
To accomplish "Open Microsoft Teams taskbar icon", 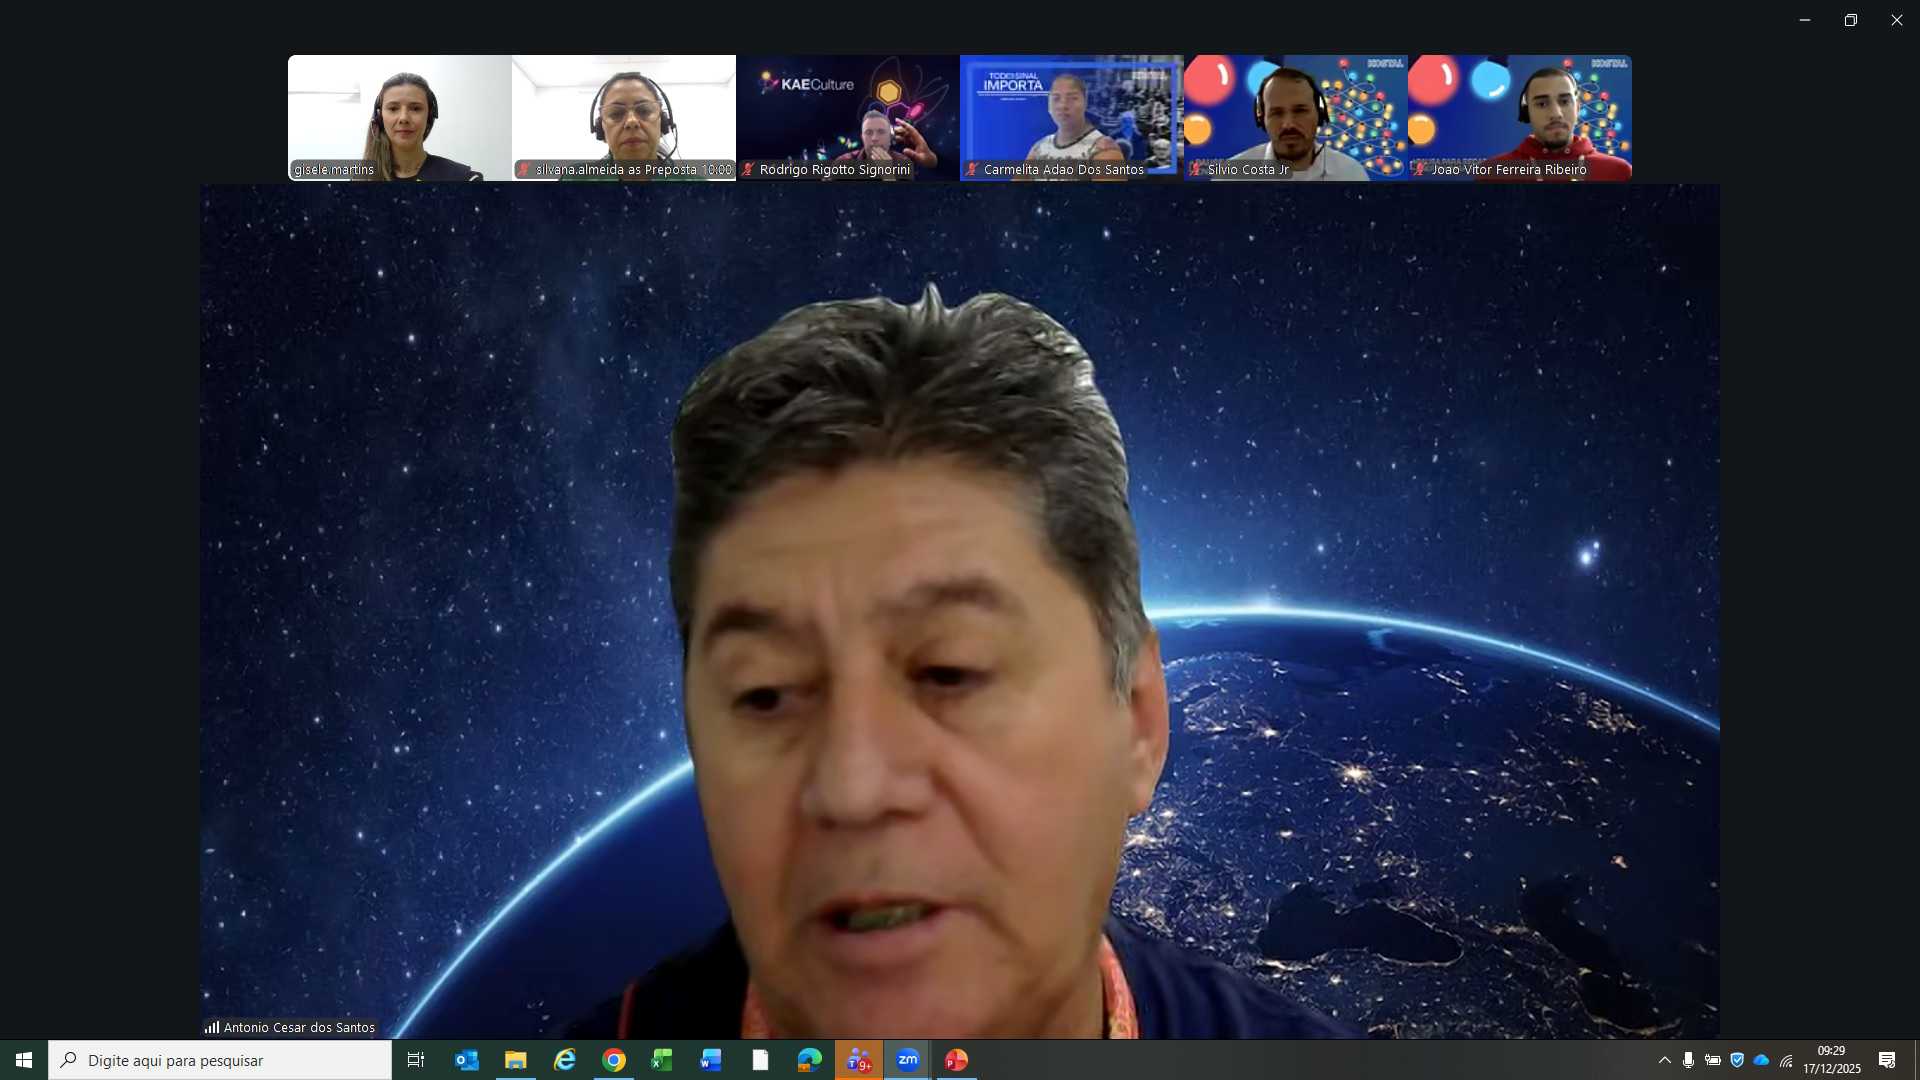I will [x=859, y=1060].
